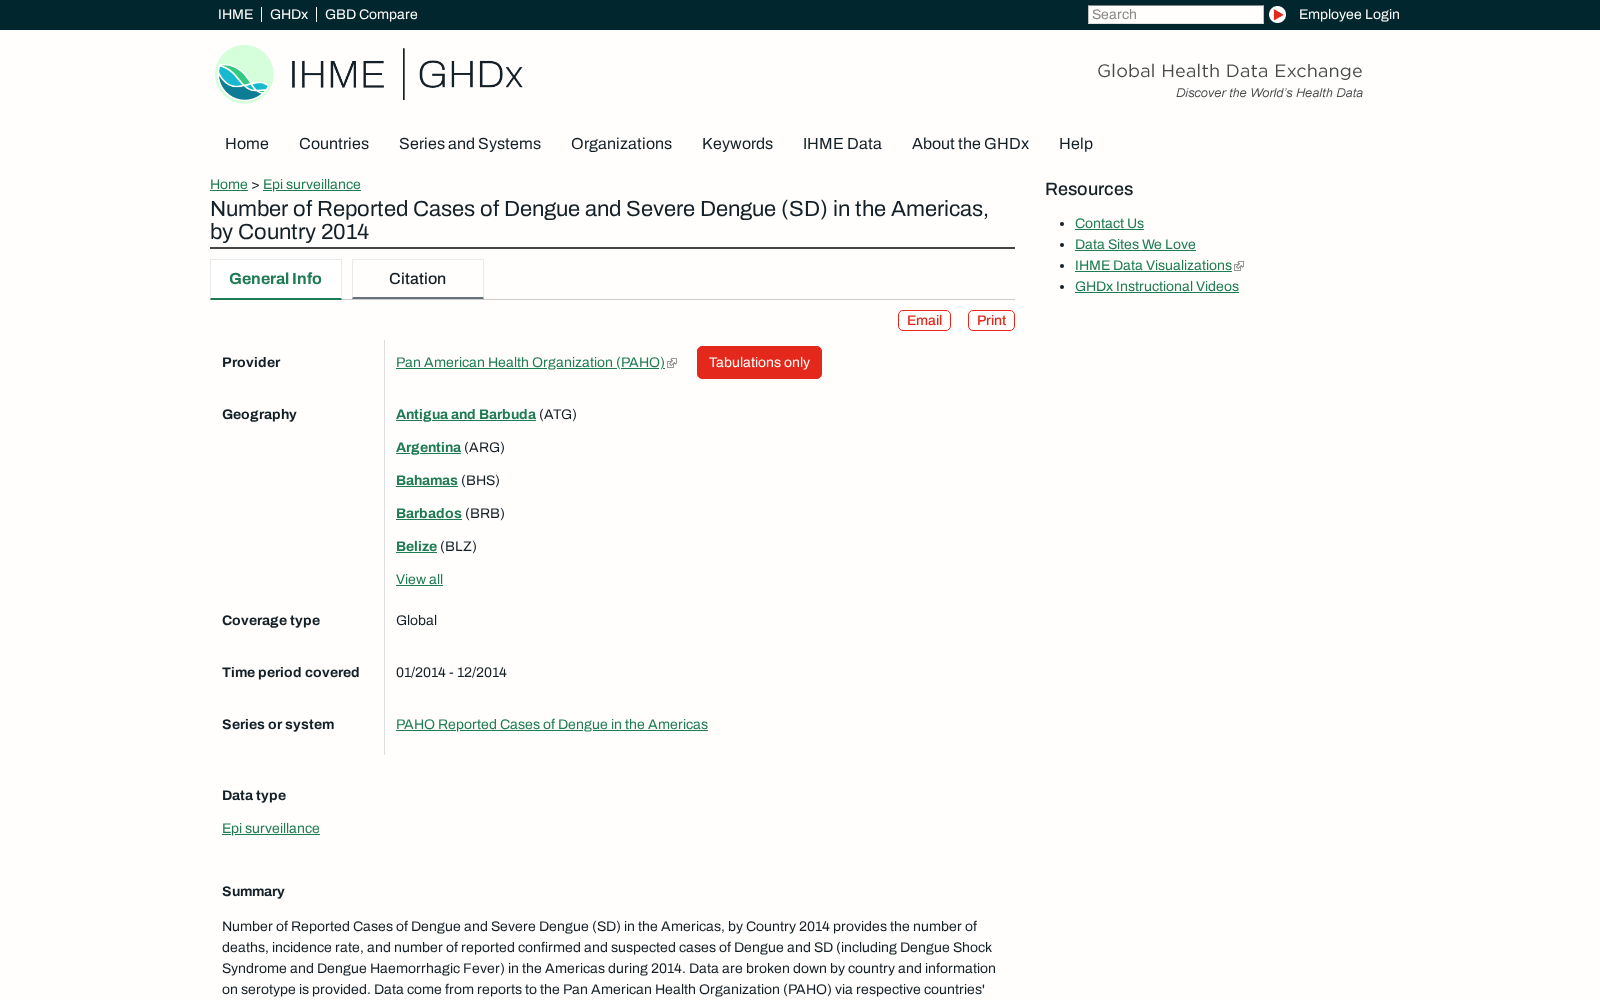Click the Geography field label
Viewport: 1600px width, 1000px height.
click(259, 414)
